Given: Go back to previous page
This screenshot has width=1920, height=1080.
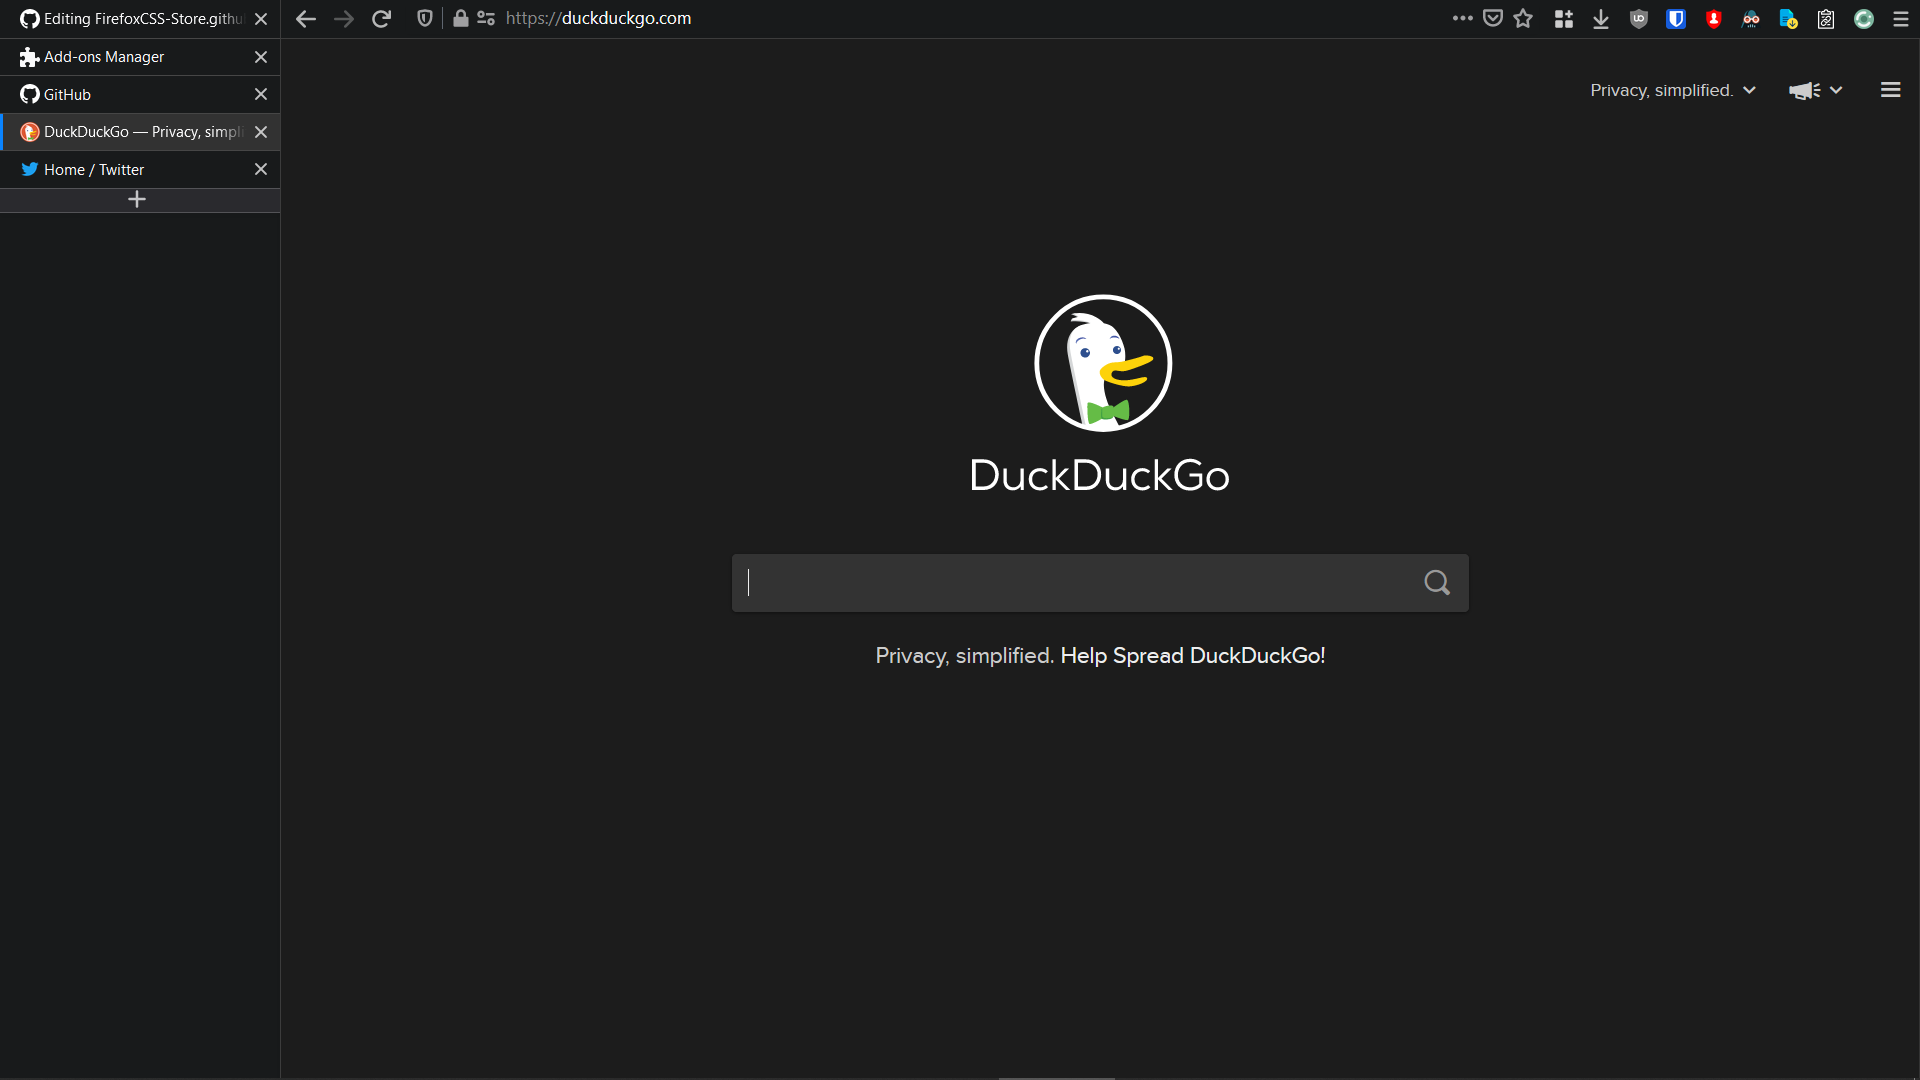Looking at the screenshot, I should coord(306,19).
